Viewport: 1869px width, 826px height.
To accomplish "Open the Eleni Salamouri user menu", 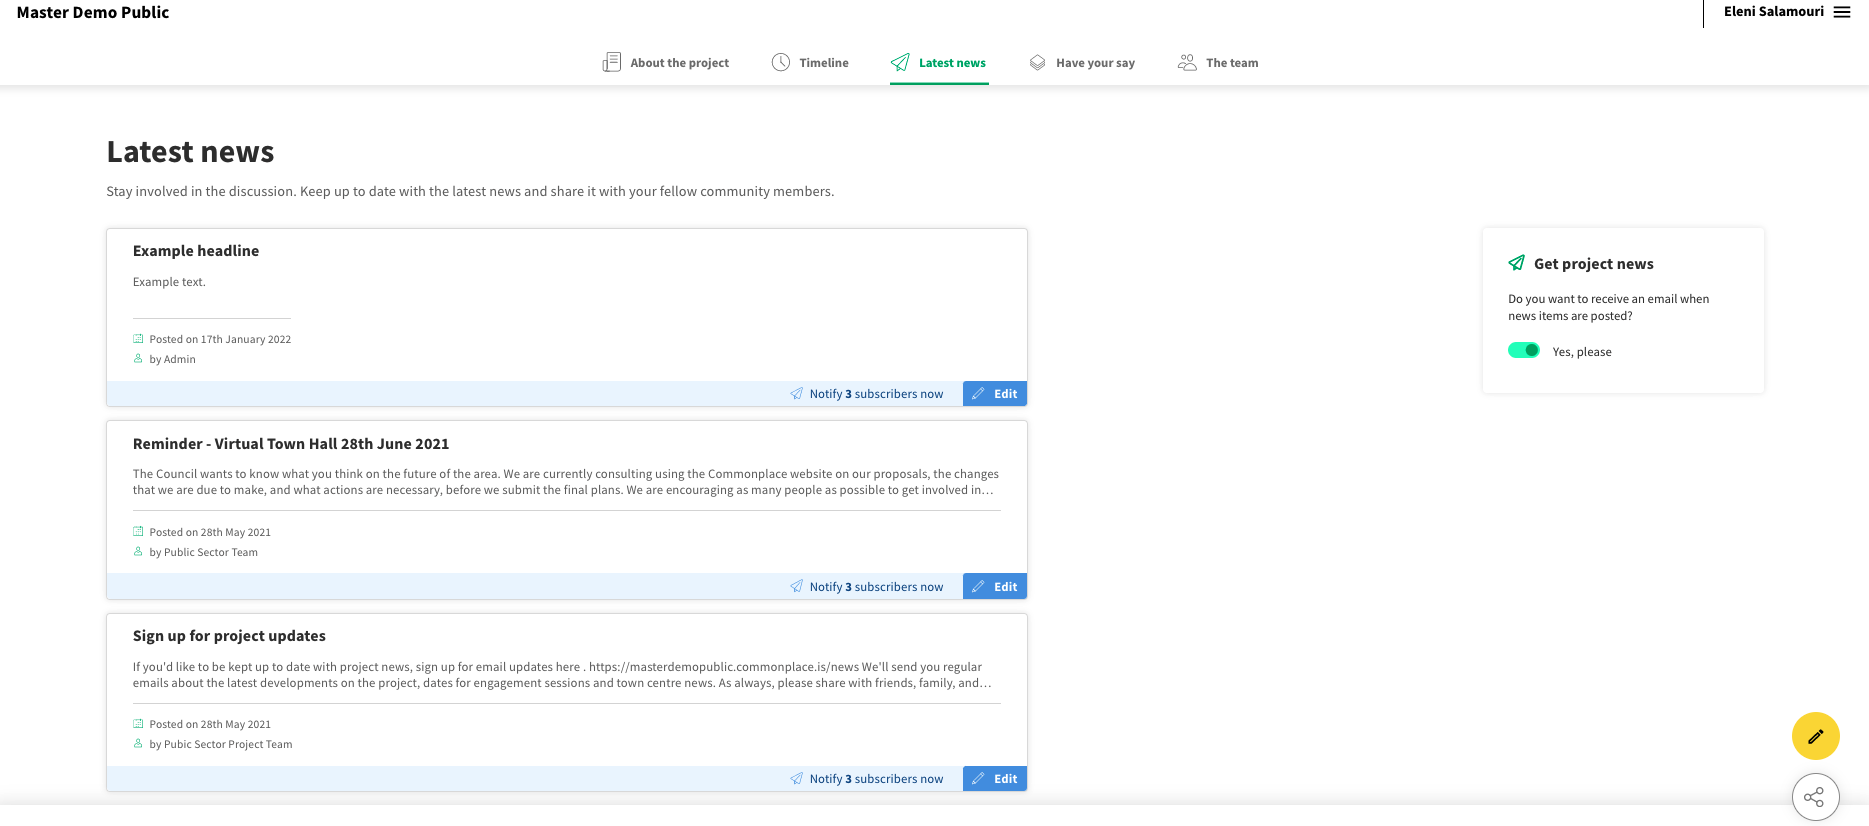I will click(1773, 12).
